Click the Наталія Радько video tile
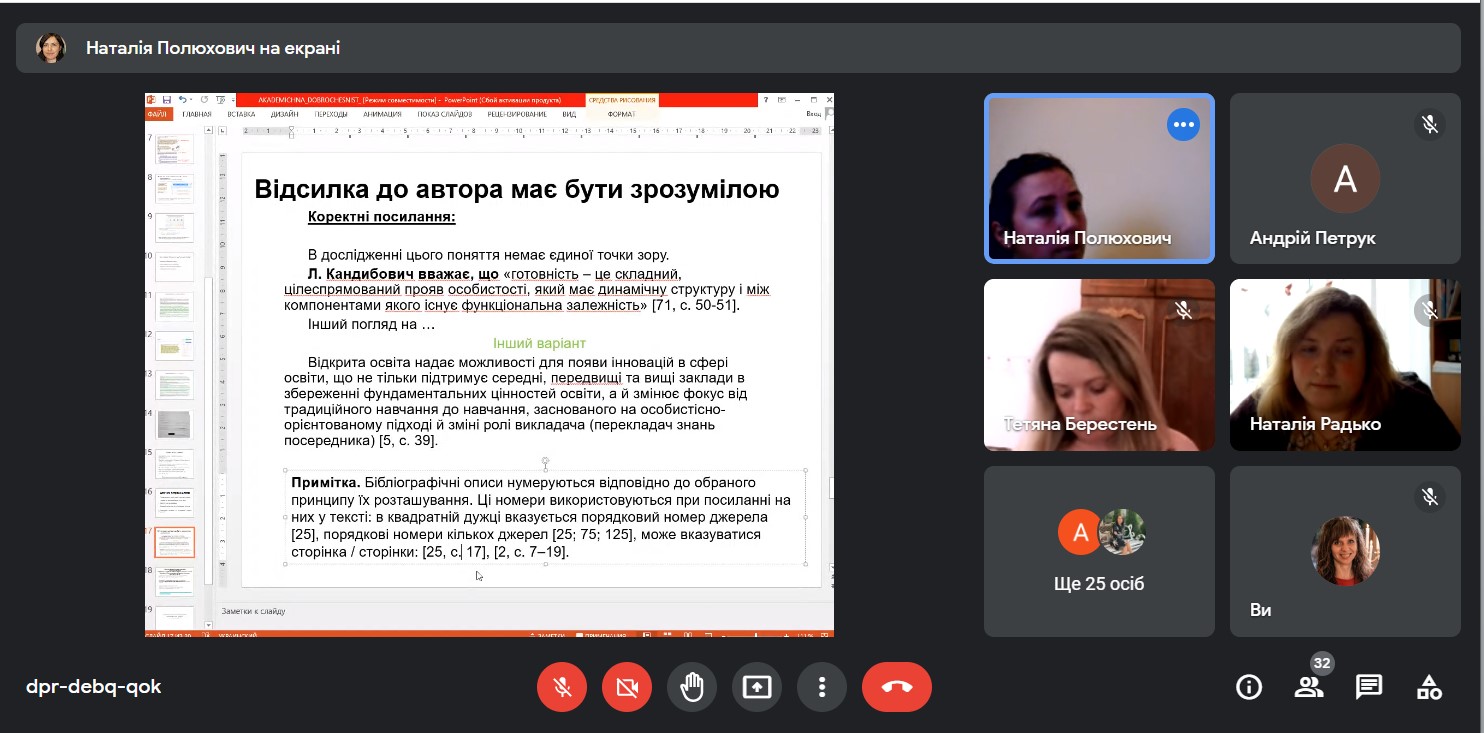The height and width of the screenshot is (733, 1484). pos(1345,365)
